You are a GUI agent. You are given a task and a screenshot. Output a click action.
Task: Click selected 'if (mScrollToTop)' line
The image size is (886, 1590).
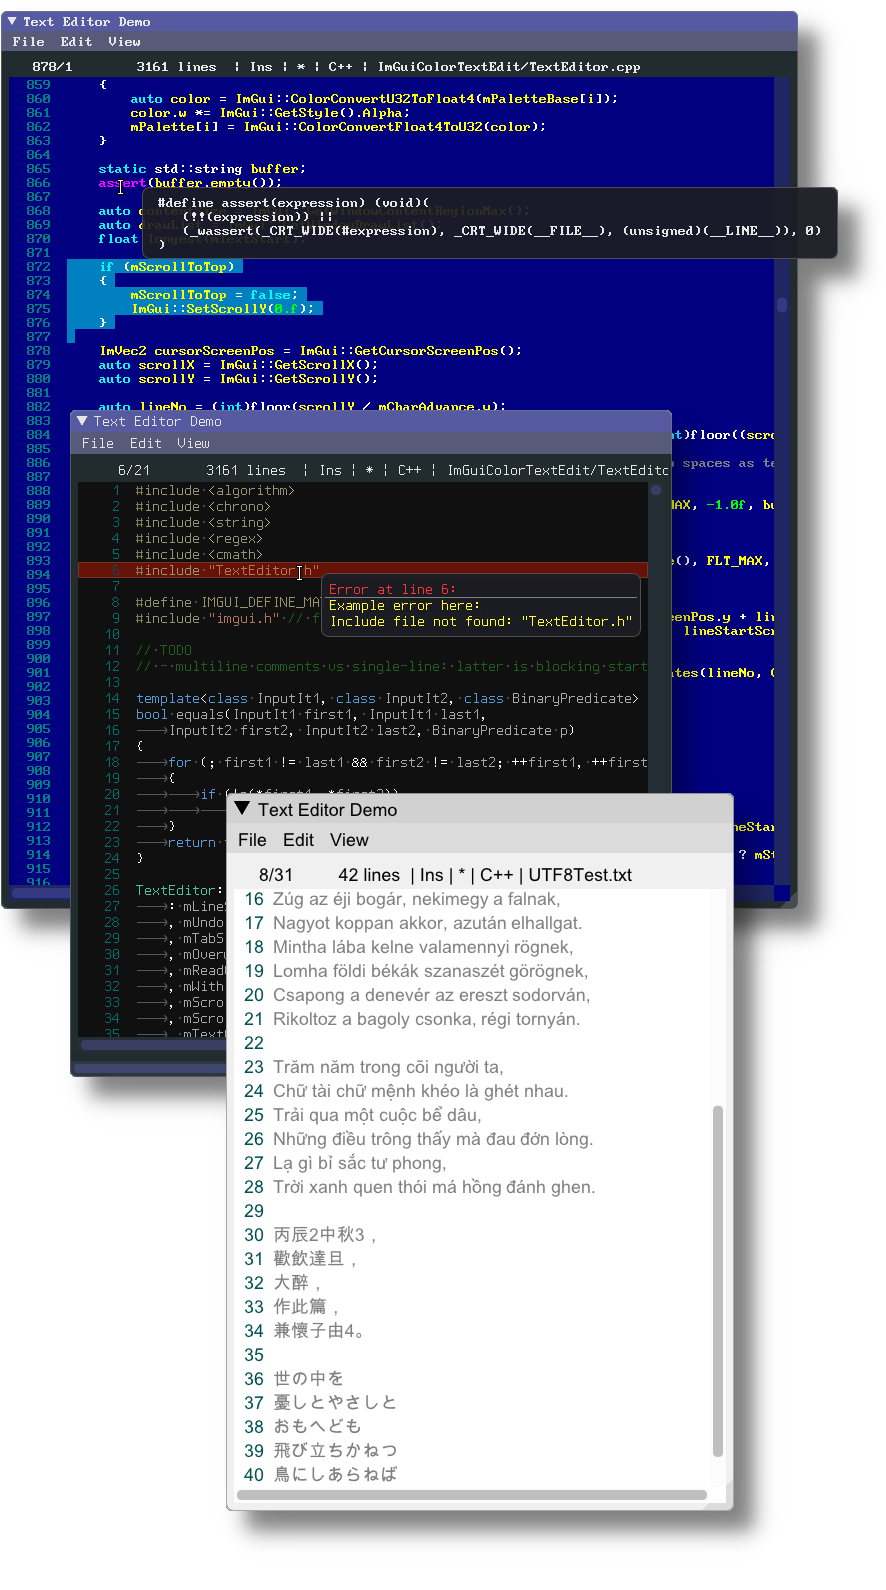167,267
